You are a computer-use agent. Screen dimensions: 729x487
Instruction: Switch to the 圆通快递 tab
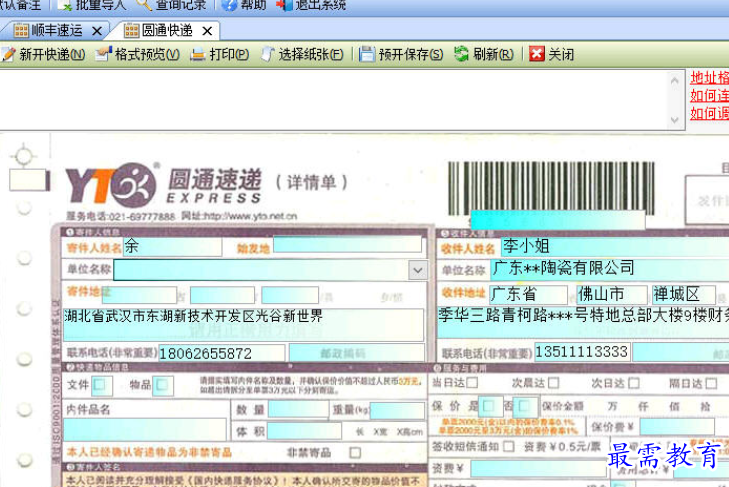(x=167, y=31)
